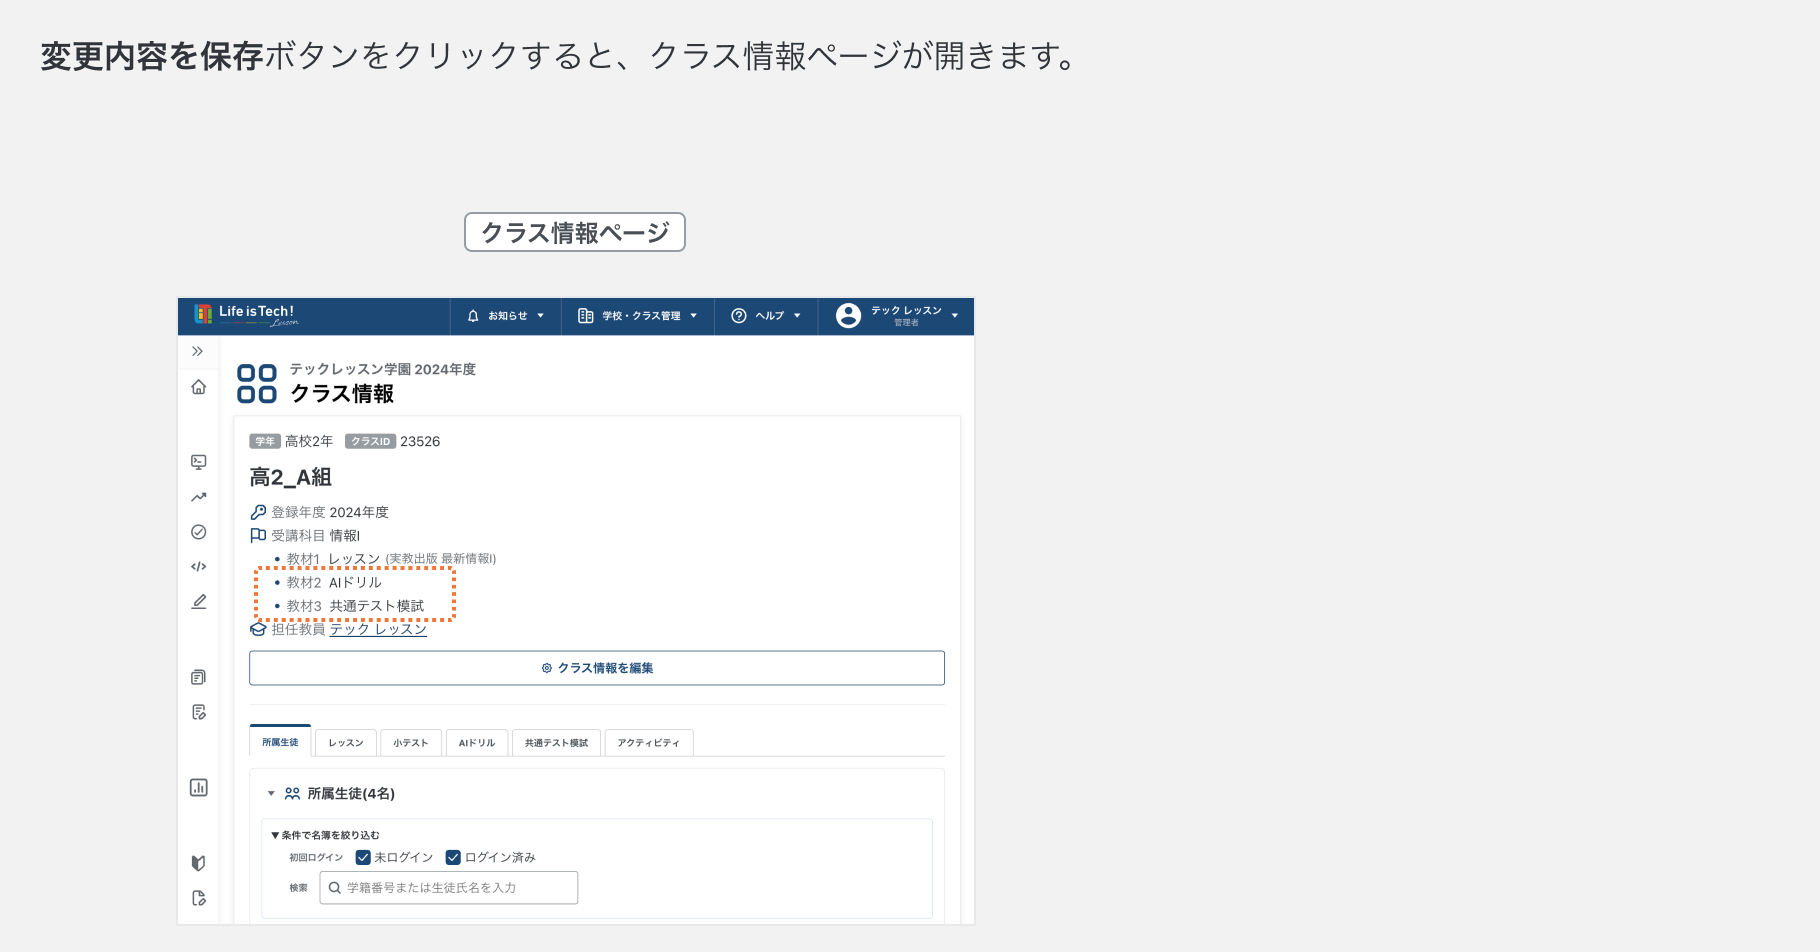The height and width of the screenshot is (952, 1820).
Task: Open the テック レッスン account dropdown
Action: (x=897, y=316)
